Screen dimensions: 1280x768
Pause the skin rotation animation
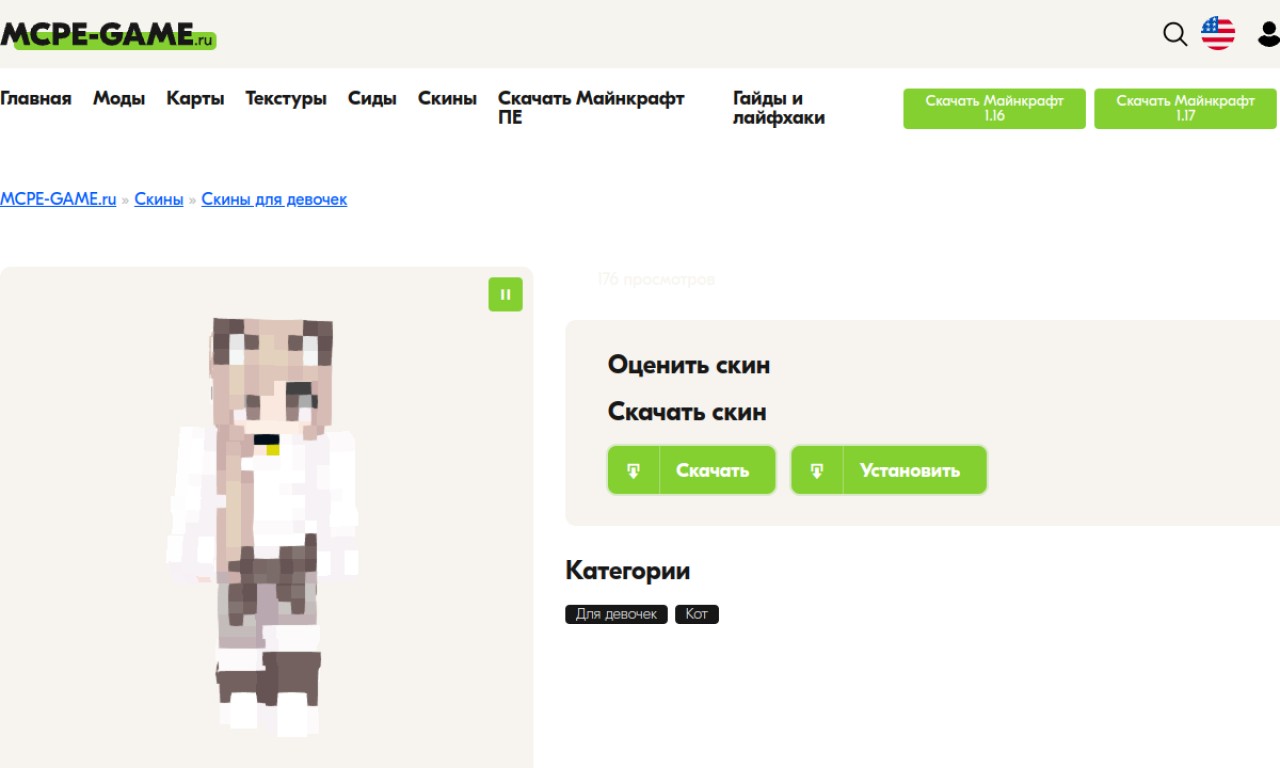(x=505, y=294)
